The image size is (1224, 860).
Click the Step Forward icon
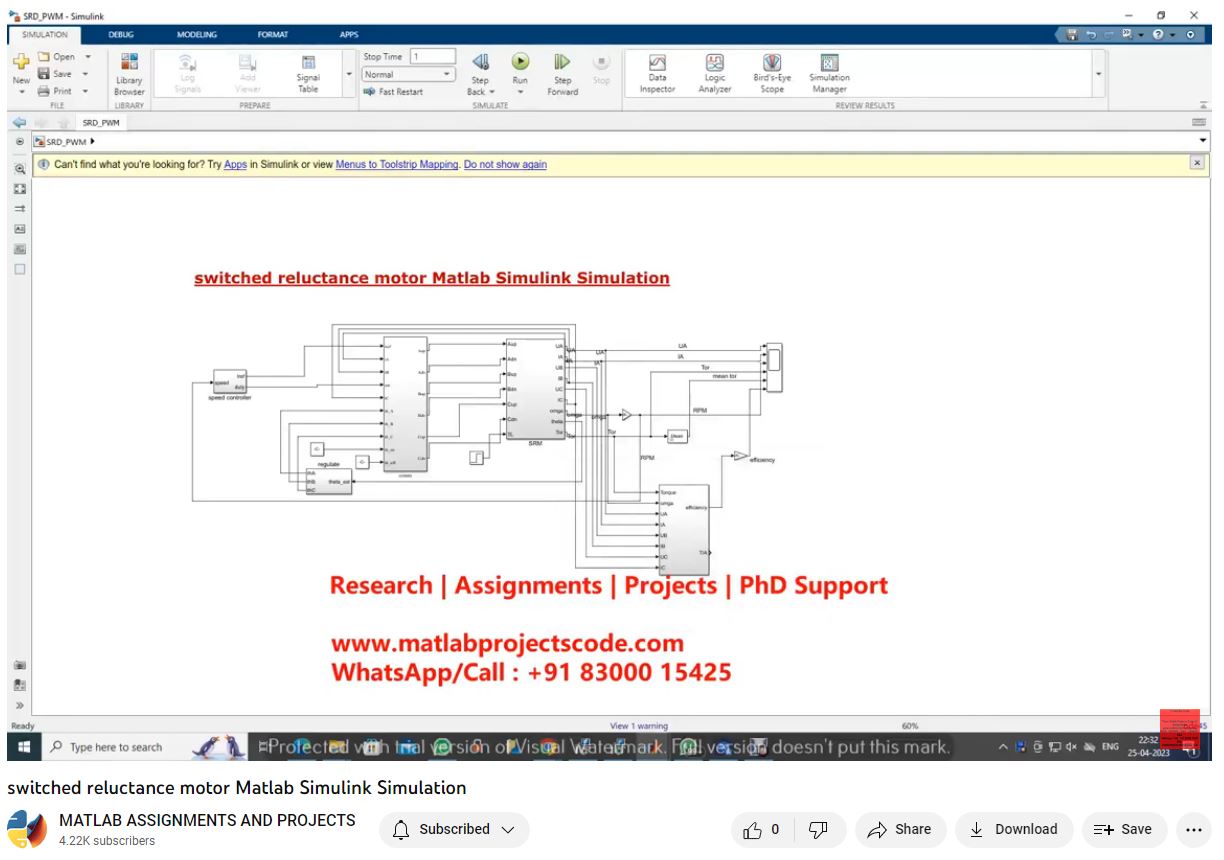[562, 63]
